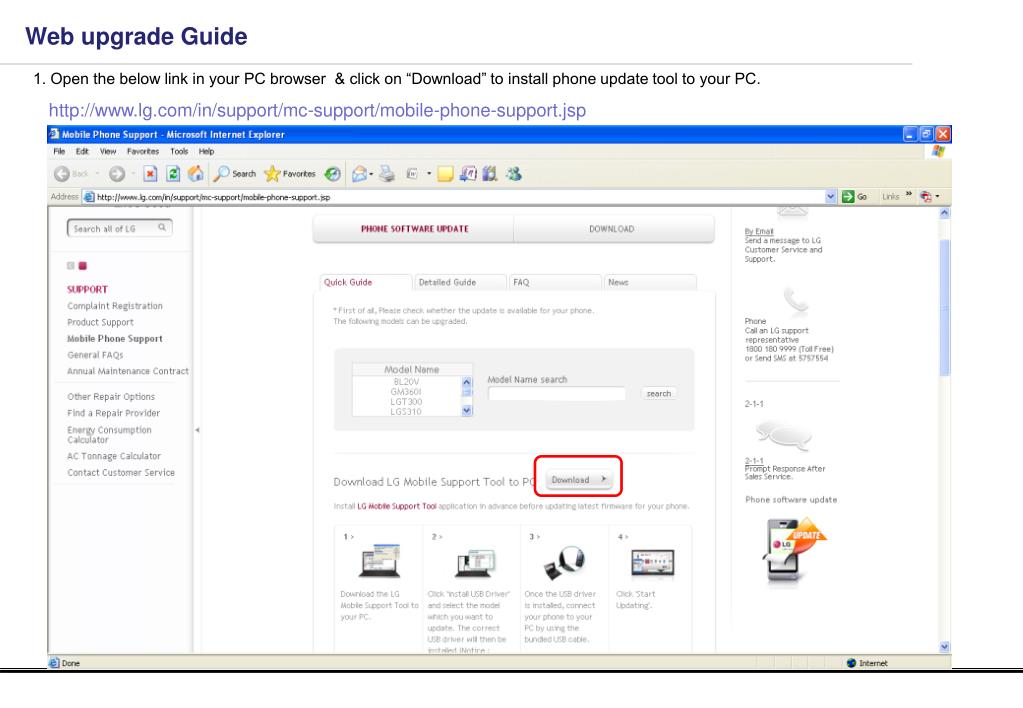Image resolution: width=1023 pixels, height=708 pixels.
Task: Click the Messenger people icon
Action: 514,174
